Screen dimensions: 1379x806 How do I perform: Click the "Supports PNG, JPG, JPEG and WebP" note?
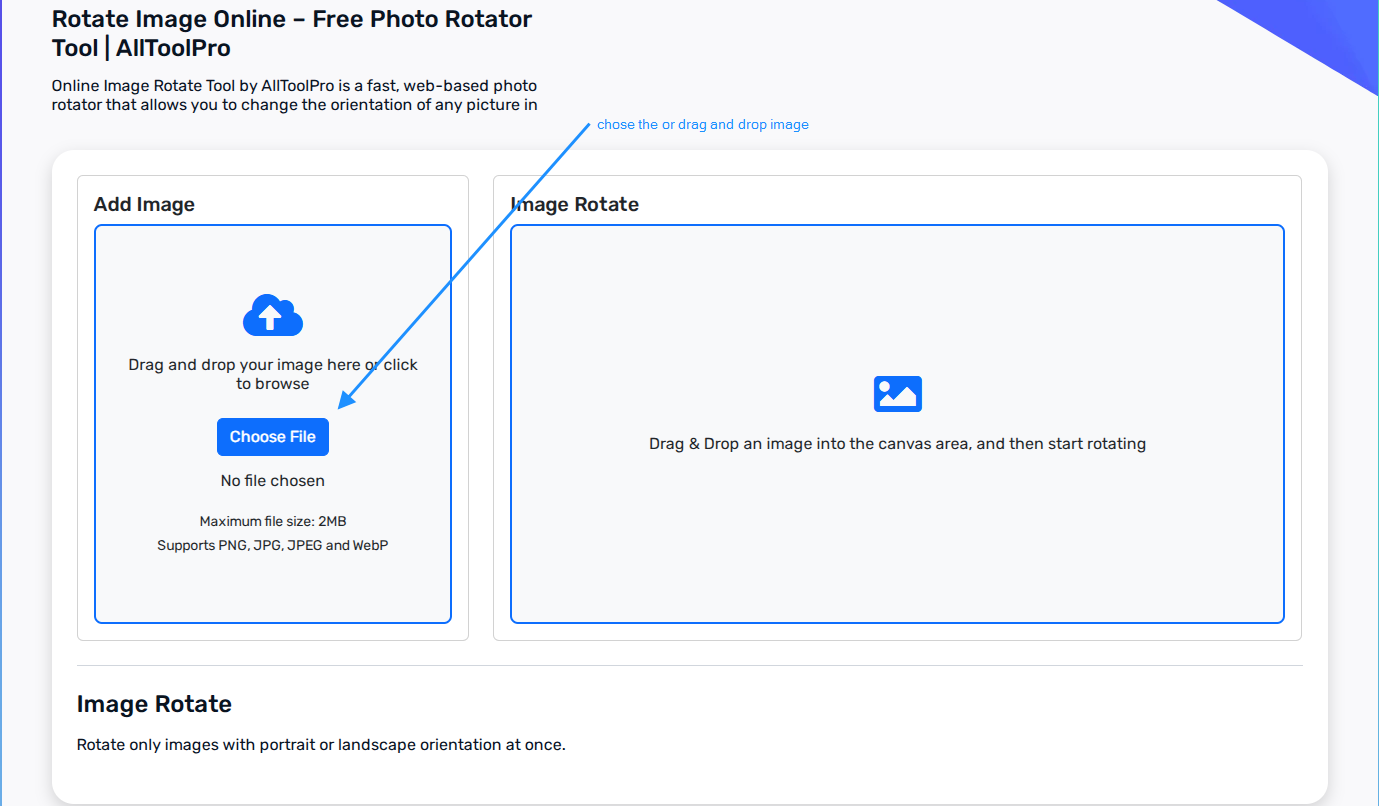pos(272,545)
